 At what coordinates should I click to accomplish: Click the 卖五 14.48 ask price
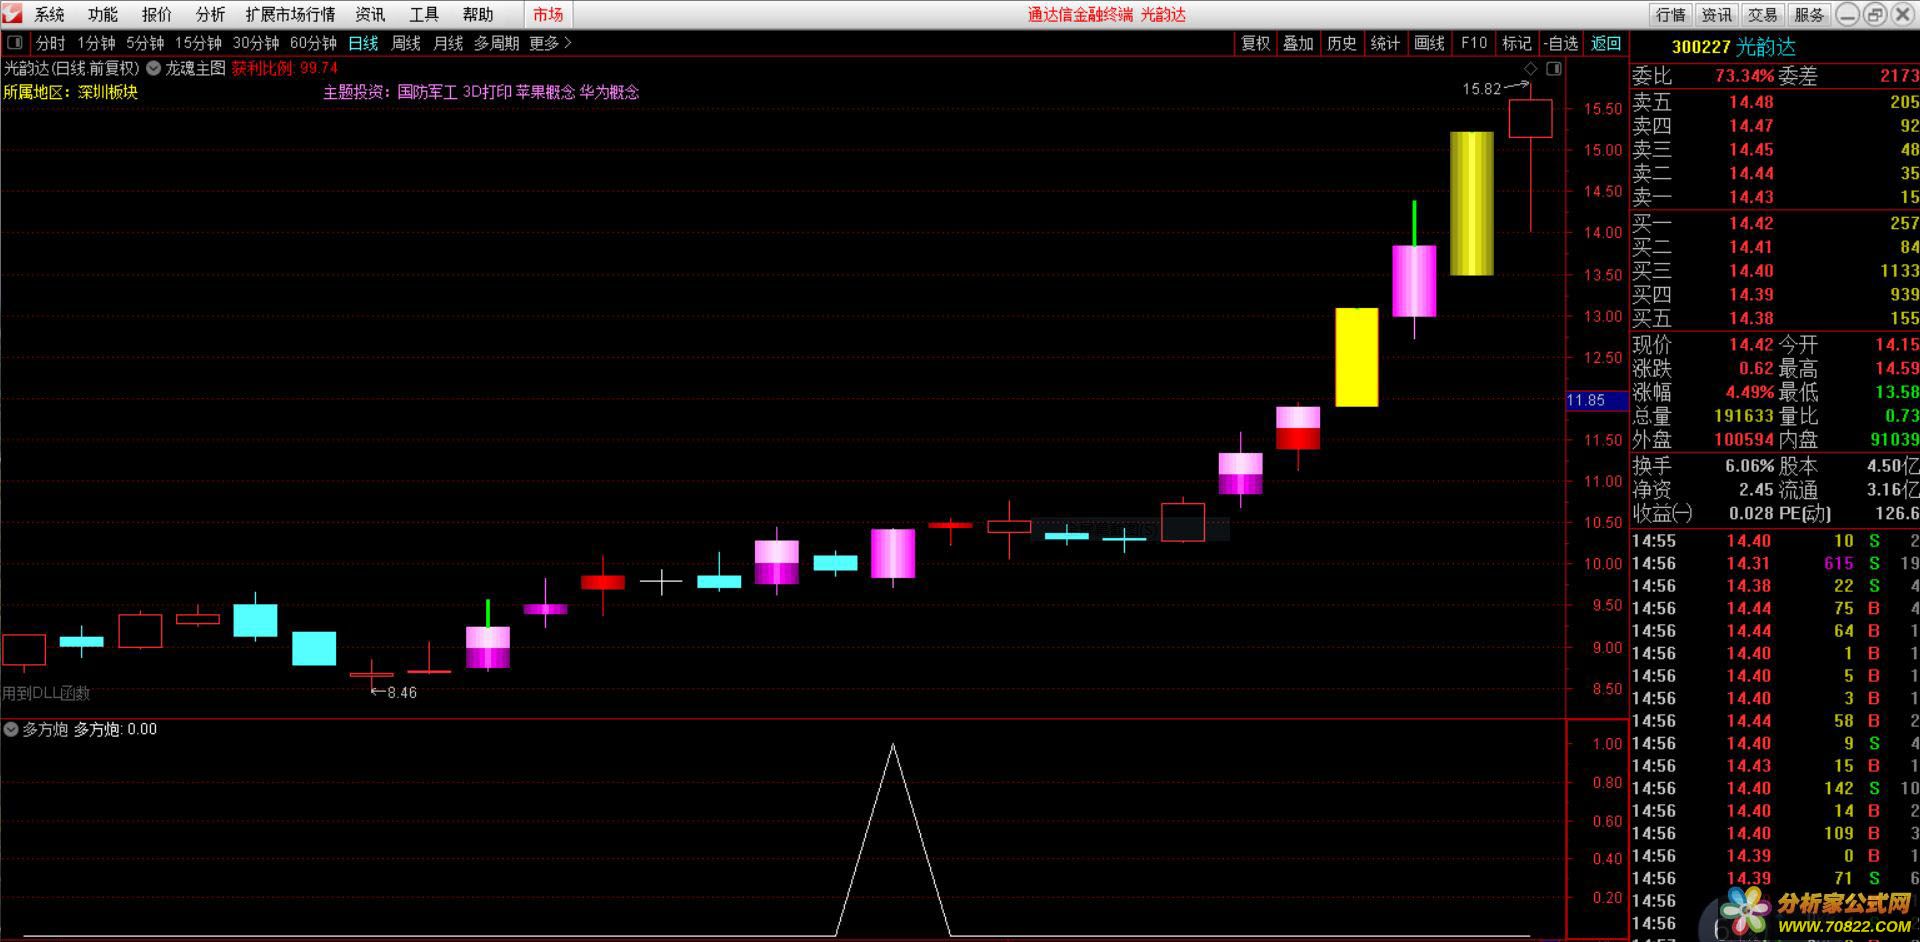pos(1751,102)
